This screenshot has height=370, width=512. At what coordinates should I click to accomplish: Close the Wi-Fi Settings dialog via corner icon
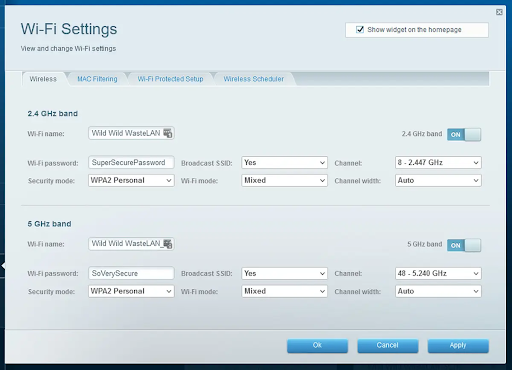tap(499, 12)
